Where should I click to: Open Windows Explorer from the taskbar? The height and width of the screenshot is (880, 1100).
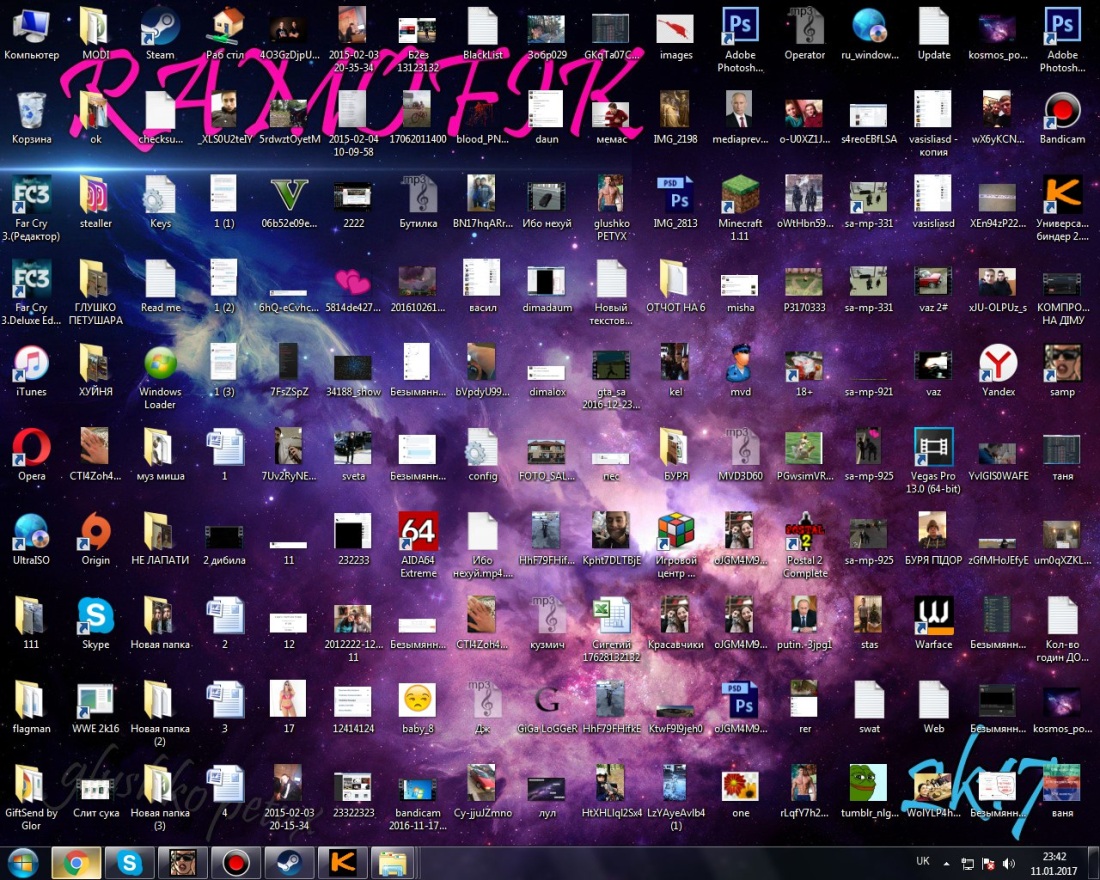[x=393, y=861]
